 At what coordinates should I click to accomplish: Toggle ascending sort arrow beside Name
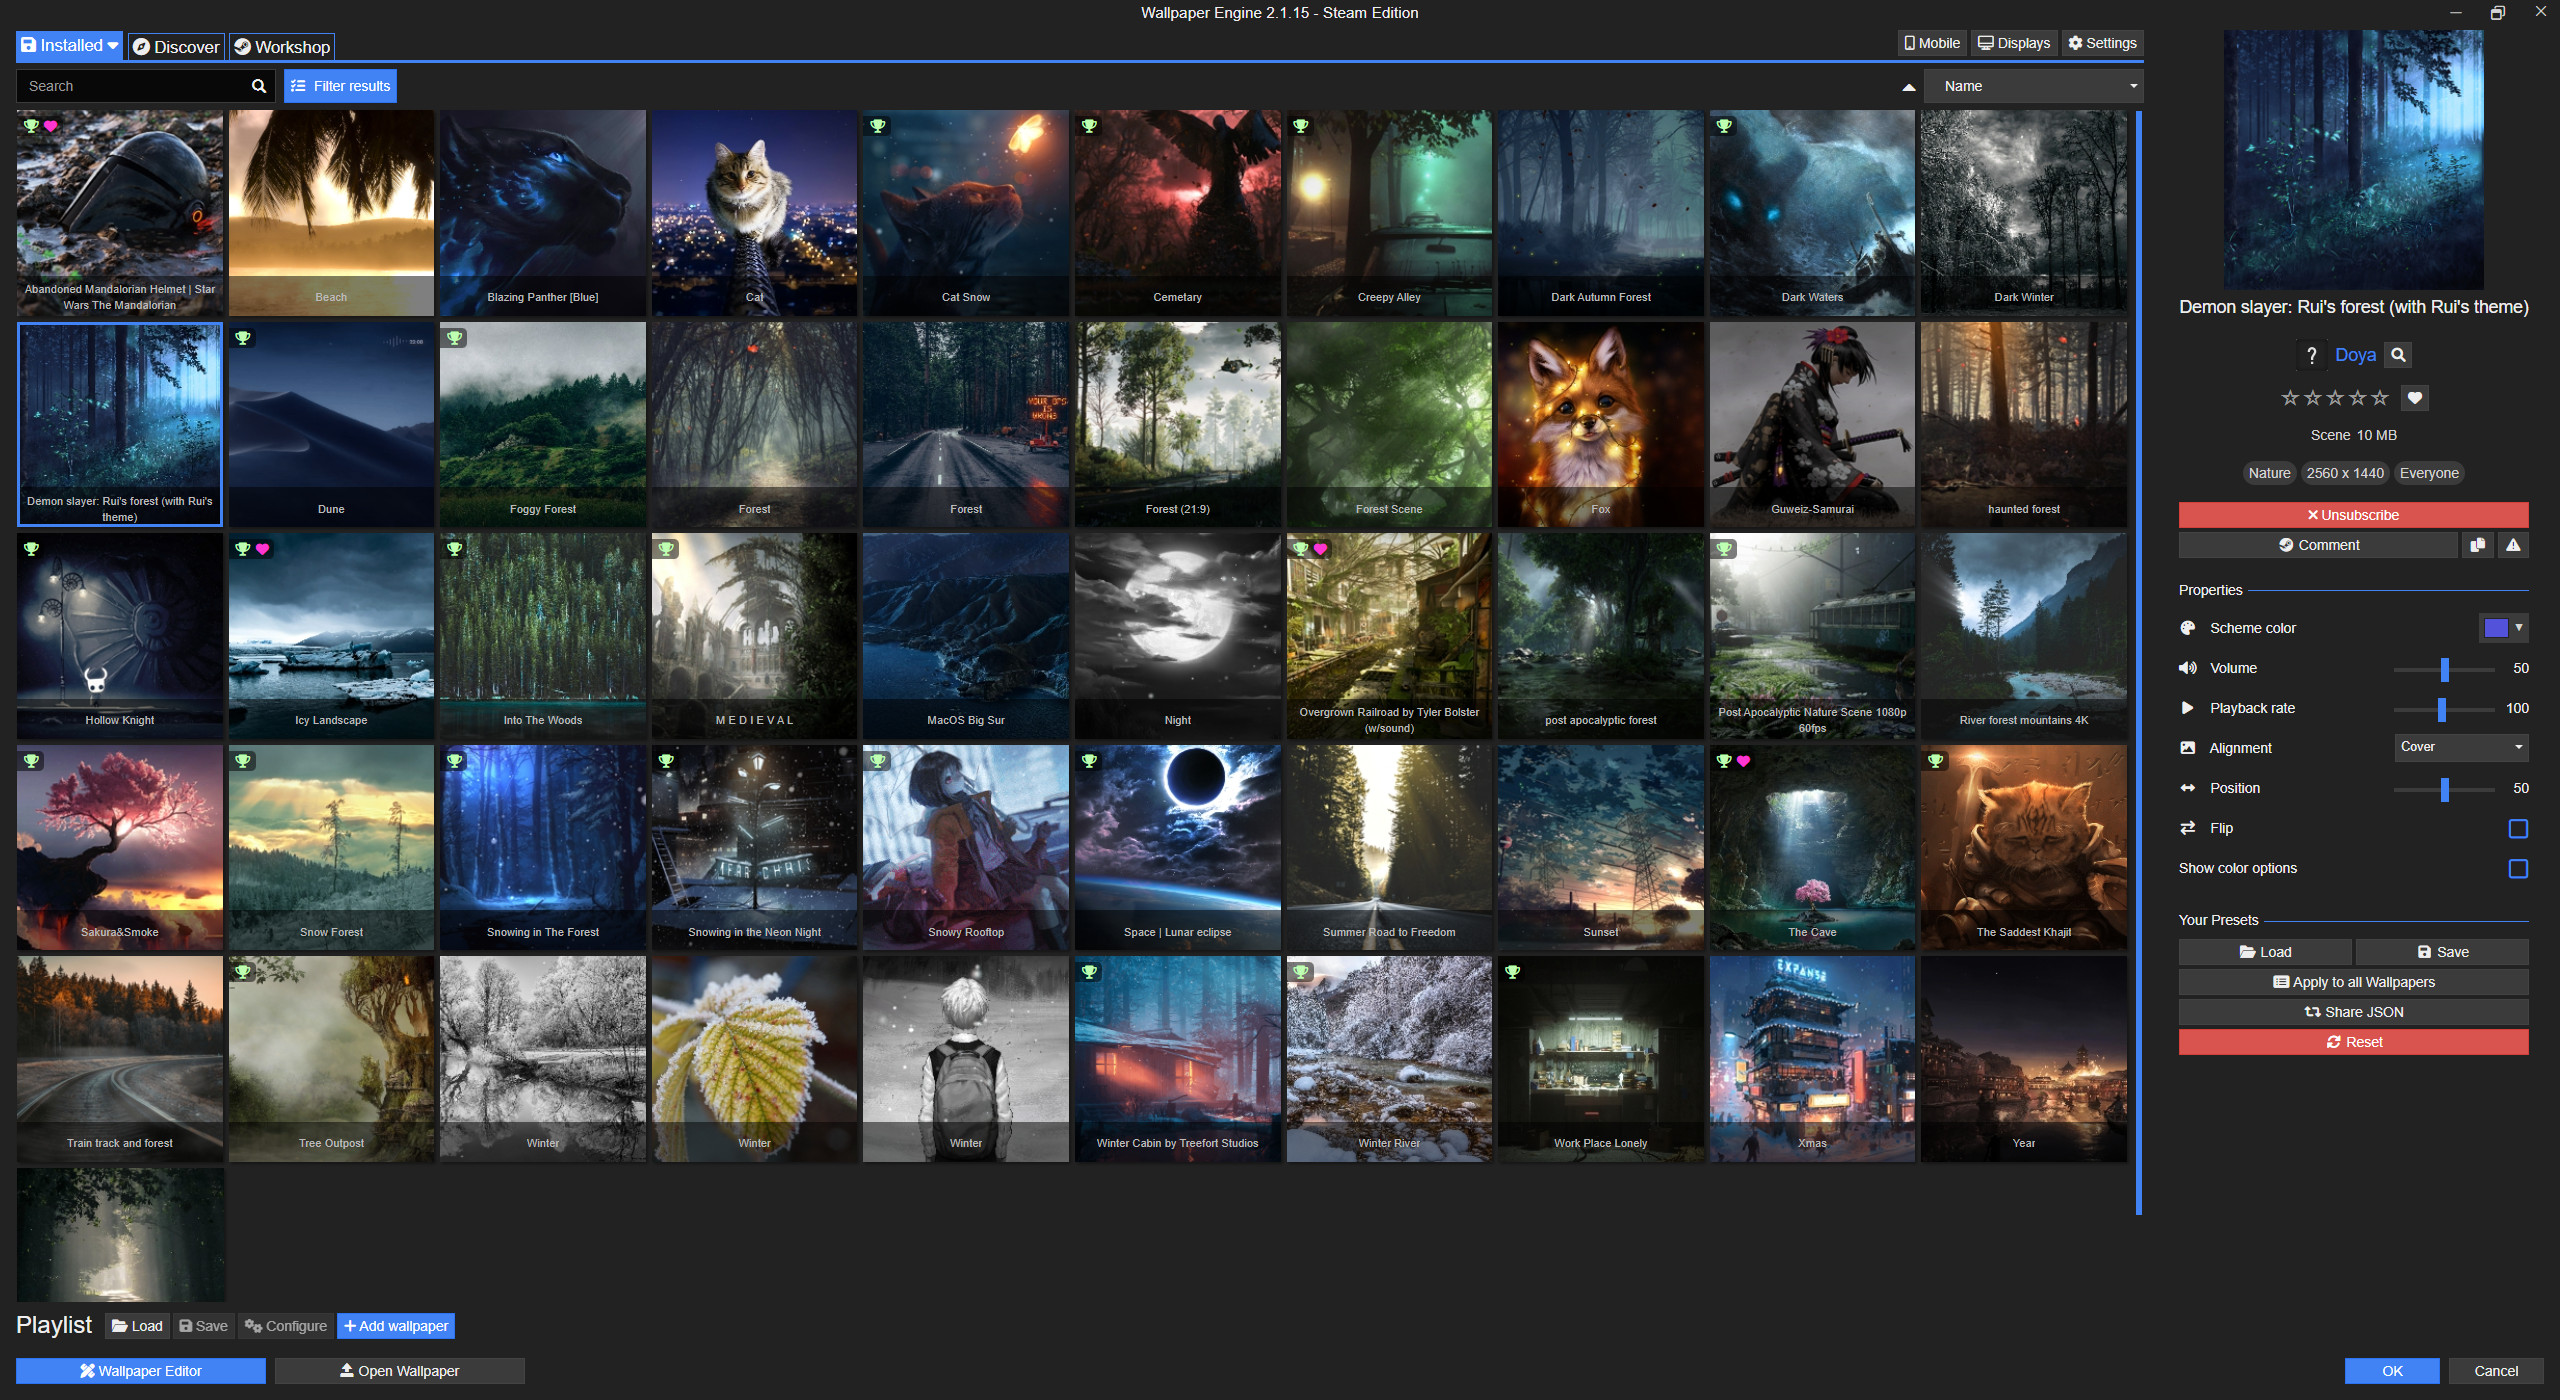(1909, 87)
